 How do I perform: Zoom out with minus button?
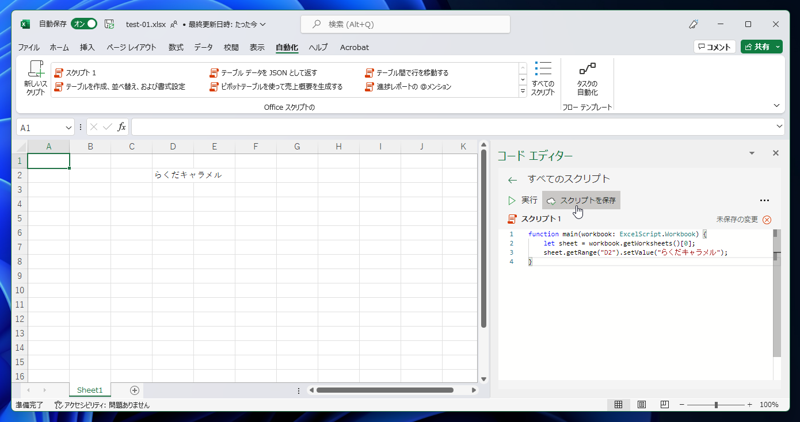pos(682,405)
